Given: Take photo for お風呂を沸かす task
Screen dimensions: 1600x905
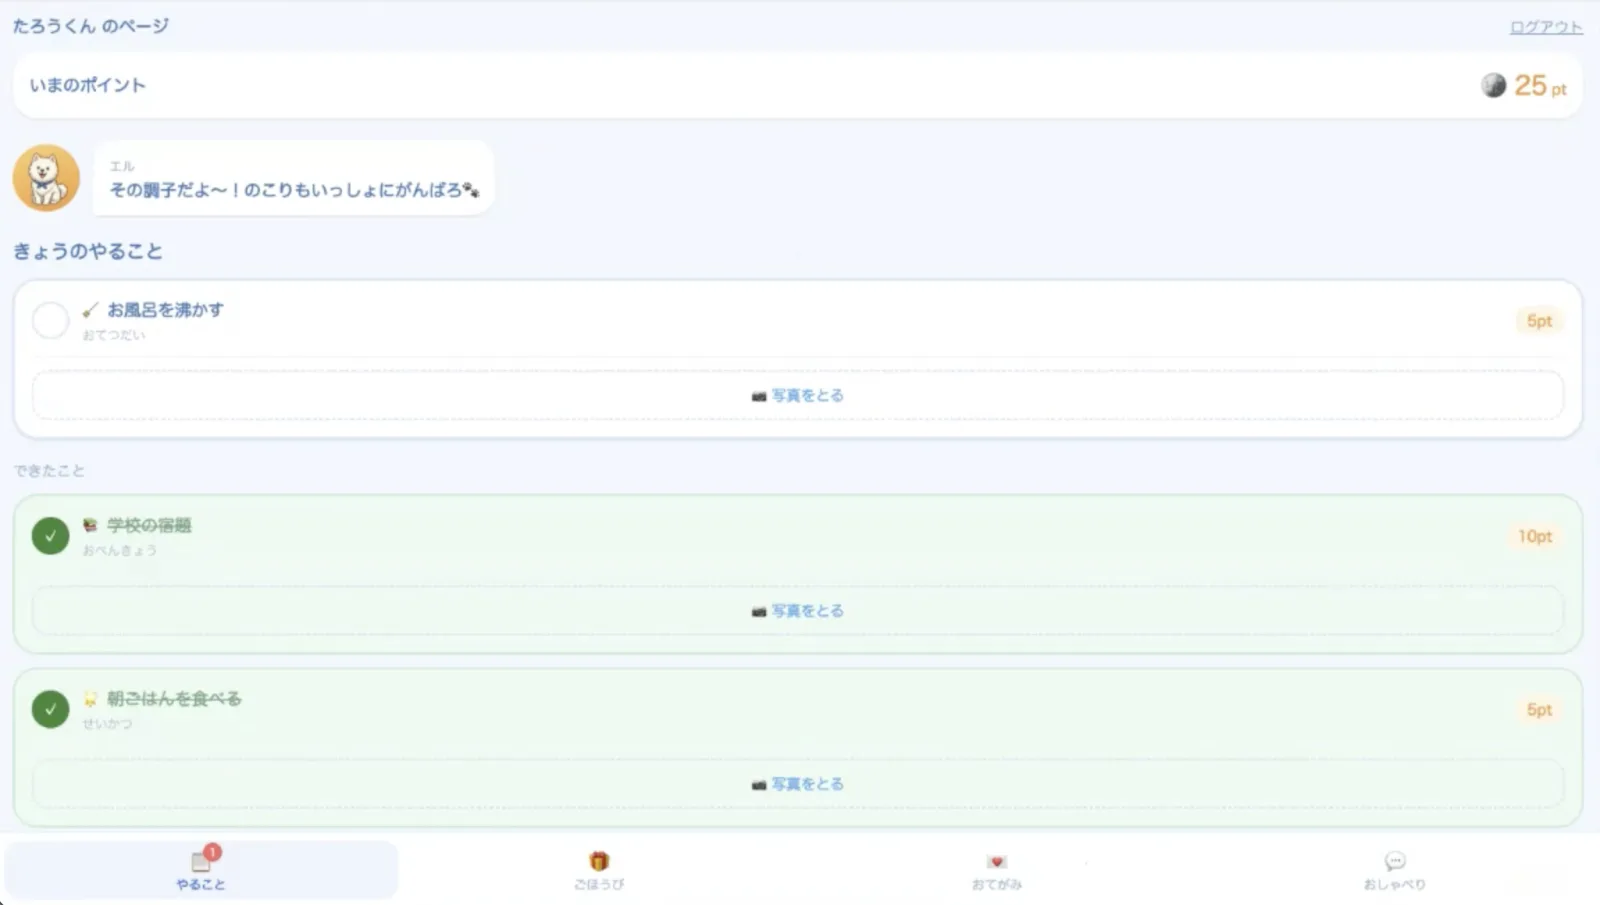Looking at the screenshot, I should (x=798, y=395).
